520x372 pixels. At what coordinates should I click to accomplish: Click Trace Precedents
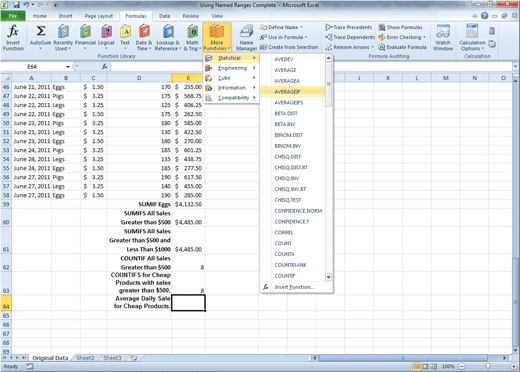click(349, 27)
